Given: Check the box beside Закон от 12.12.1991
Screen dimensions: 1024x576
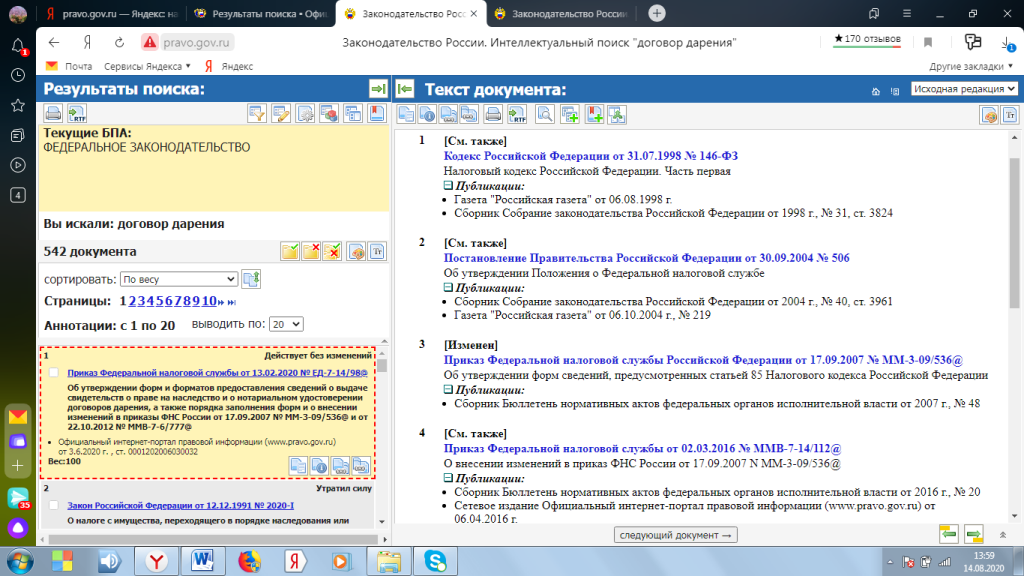Looking at the screenshot, I should [54, 506].
